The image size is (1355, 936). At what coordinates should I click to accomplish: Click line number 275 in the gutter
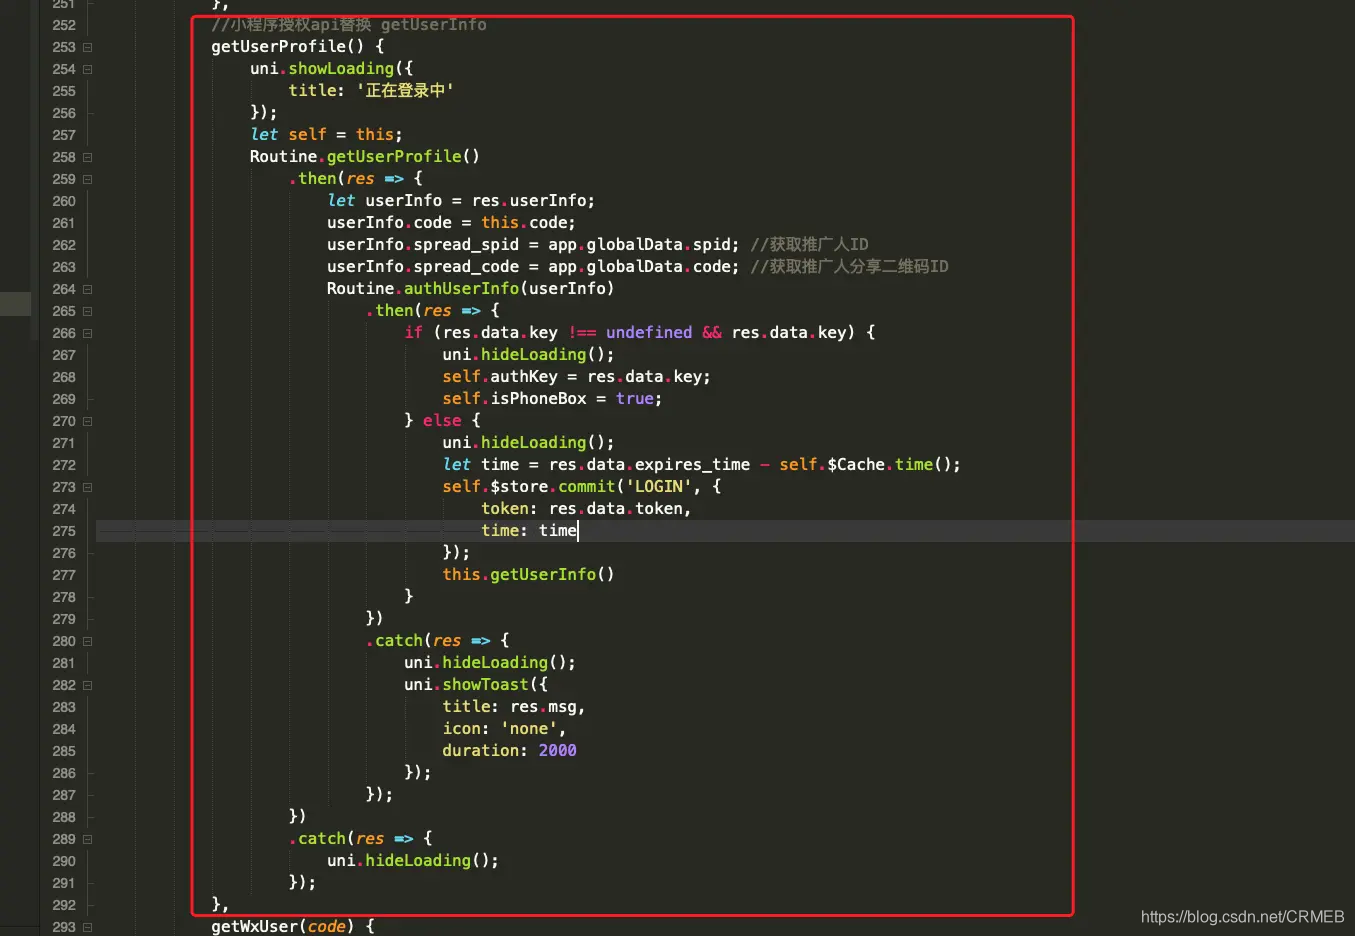pyautogui.click(x=64, y=531)
